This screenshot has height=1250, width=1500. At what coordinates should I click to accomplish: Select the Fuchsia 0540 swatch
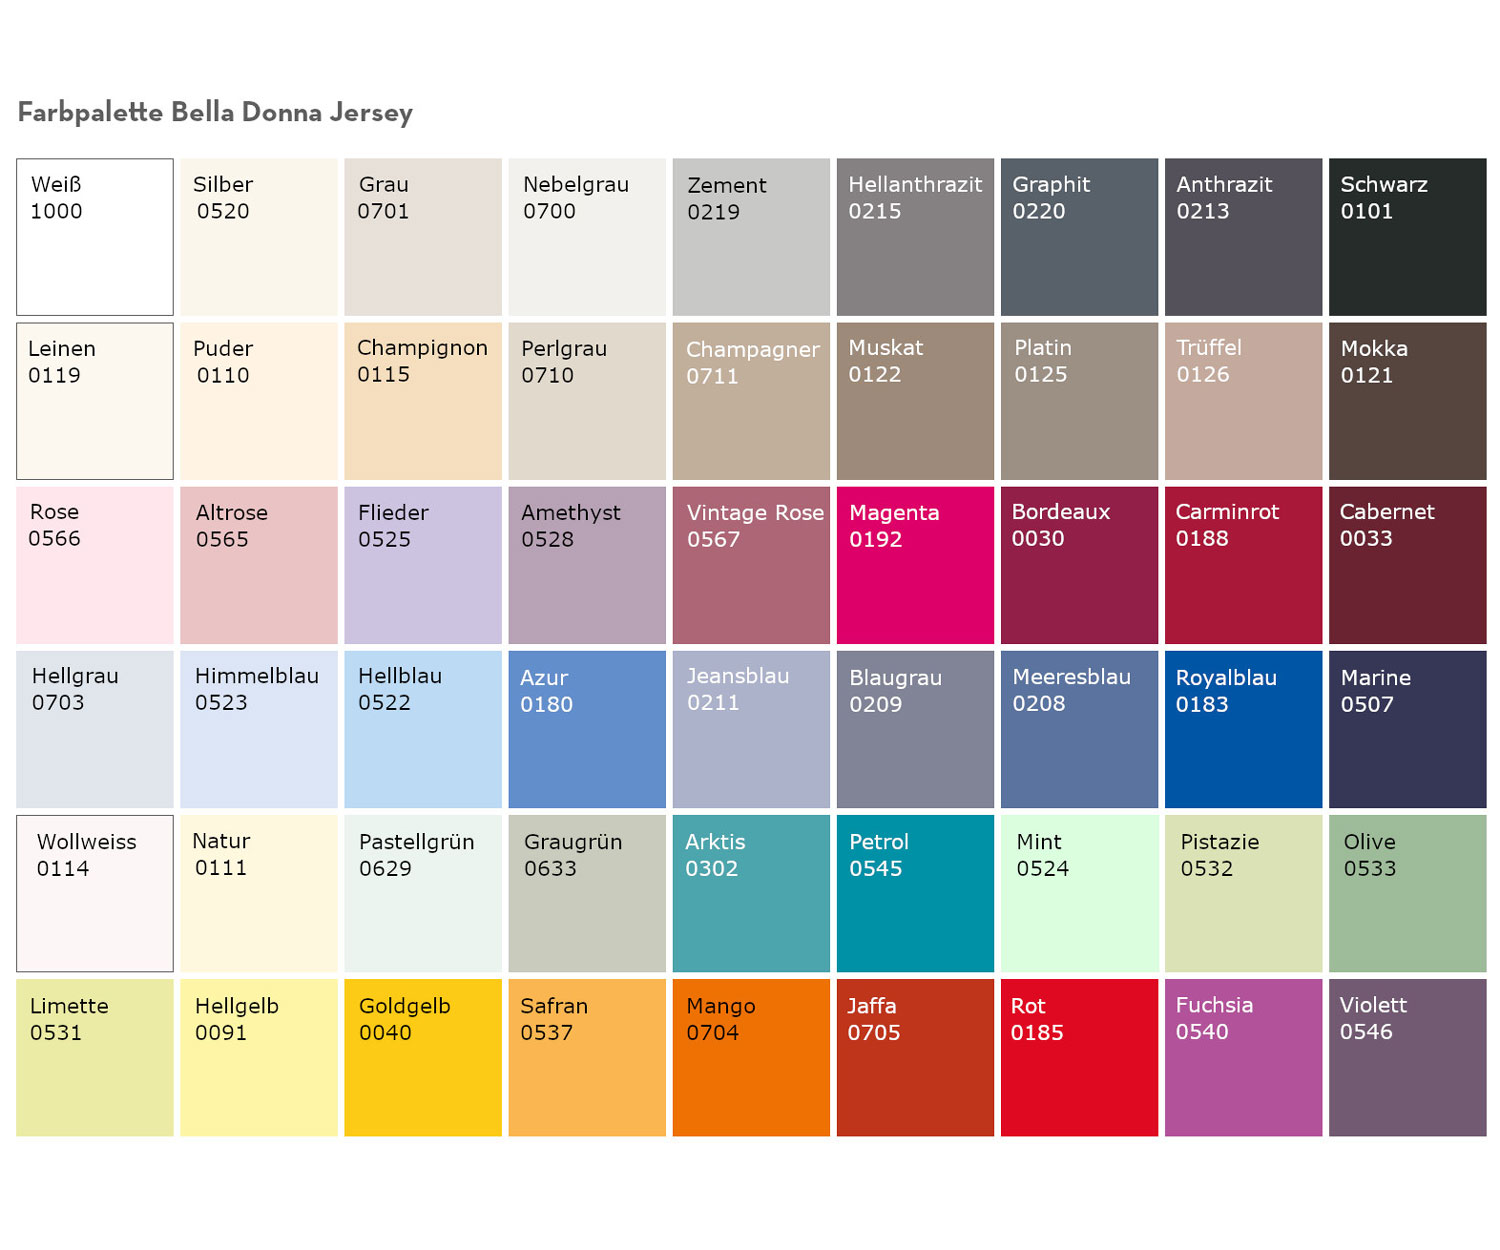click(x=1243, y=1057)
